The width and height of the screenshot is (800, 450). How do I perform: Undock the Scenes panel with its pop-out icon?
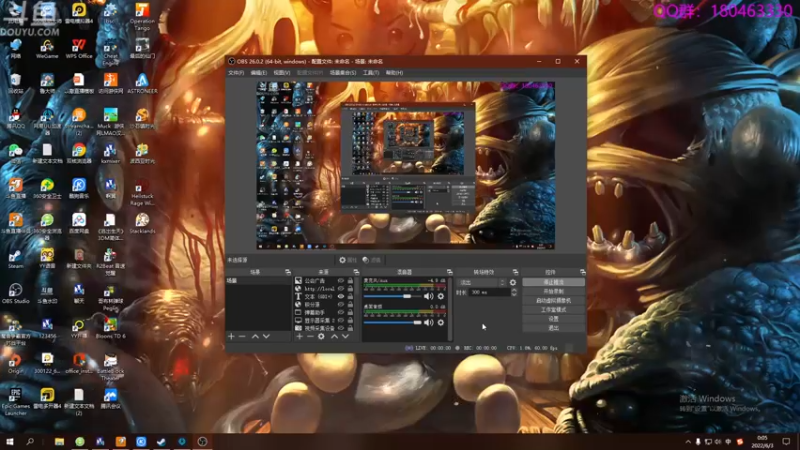288,272
